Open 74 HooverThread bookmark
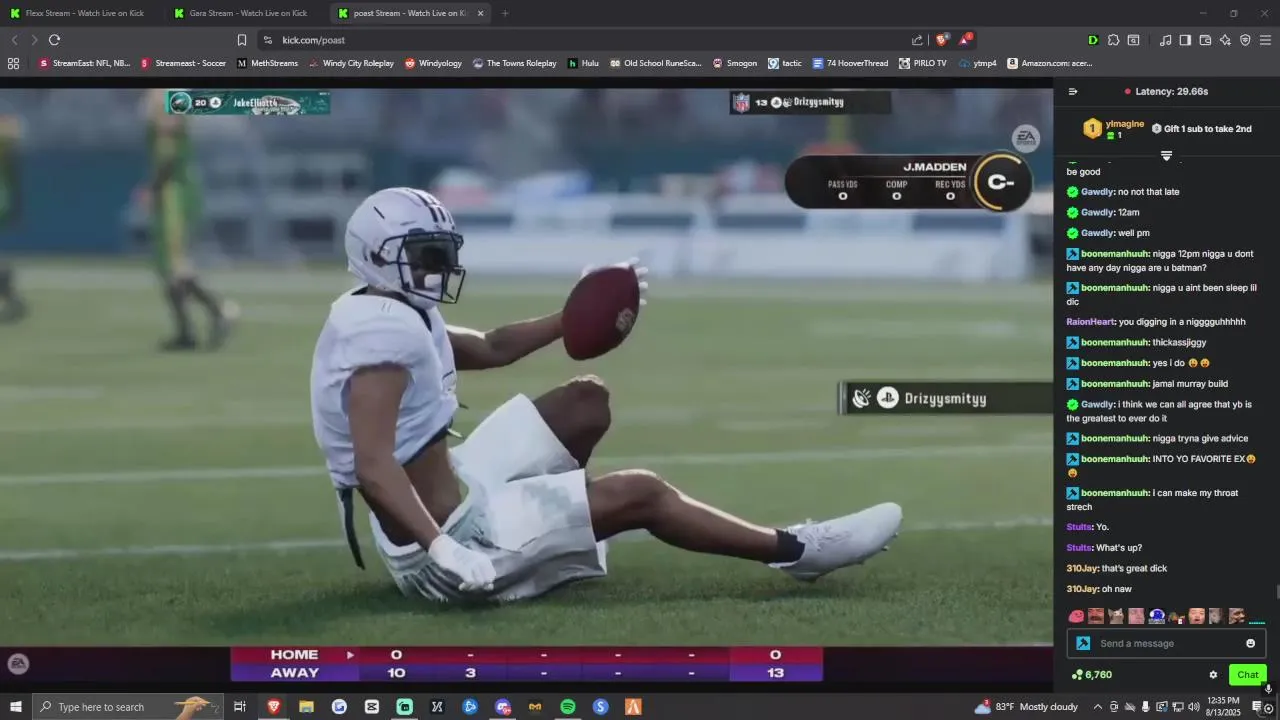Screen dimensions: 1280x720 850,63
